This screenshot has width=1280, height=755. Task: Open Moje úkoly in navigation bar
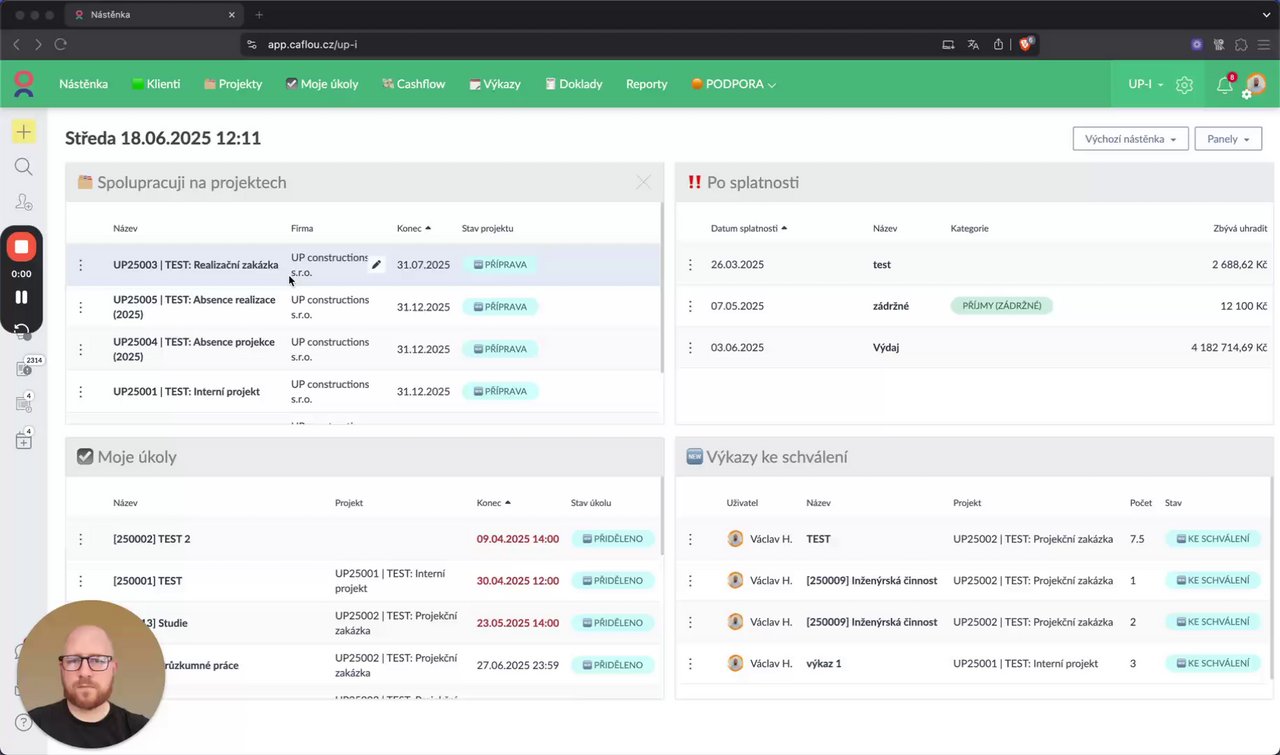322,84
